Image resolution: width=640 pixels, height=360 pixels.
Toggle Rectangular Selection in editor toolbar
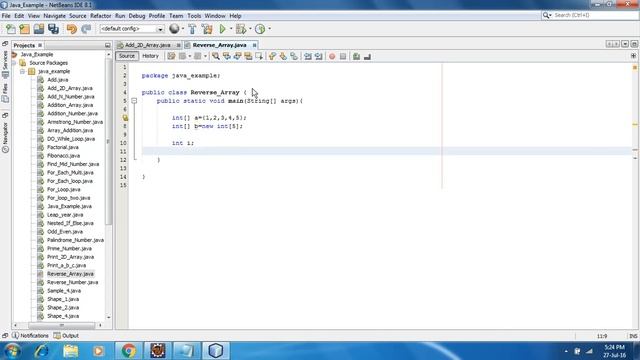click(x=259, y=56)
